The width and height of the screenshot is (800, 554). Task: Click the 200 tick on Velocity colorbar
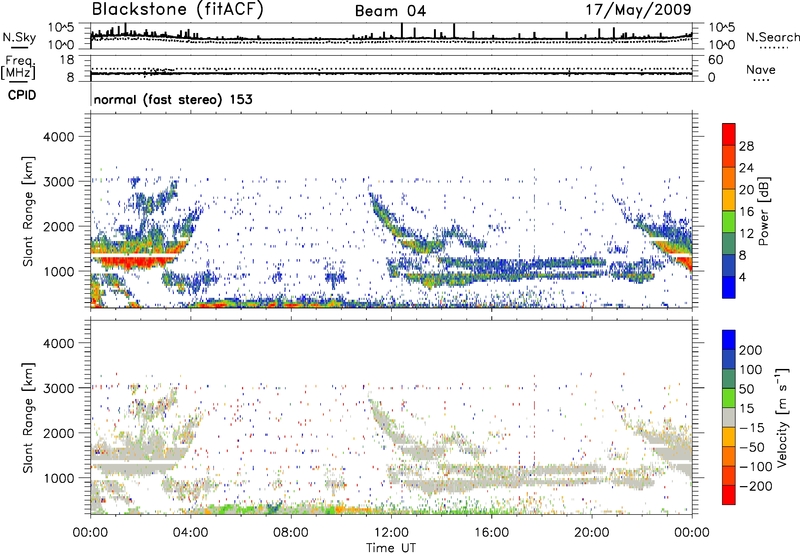[751, 350]
